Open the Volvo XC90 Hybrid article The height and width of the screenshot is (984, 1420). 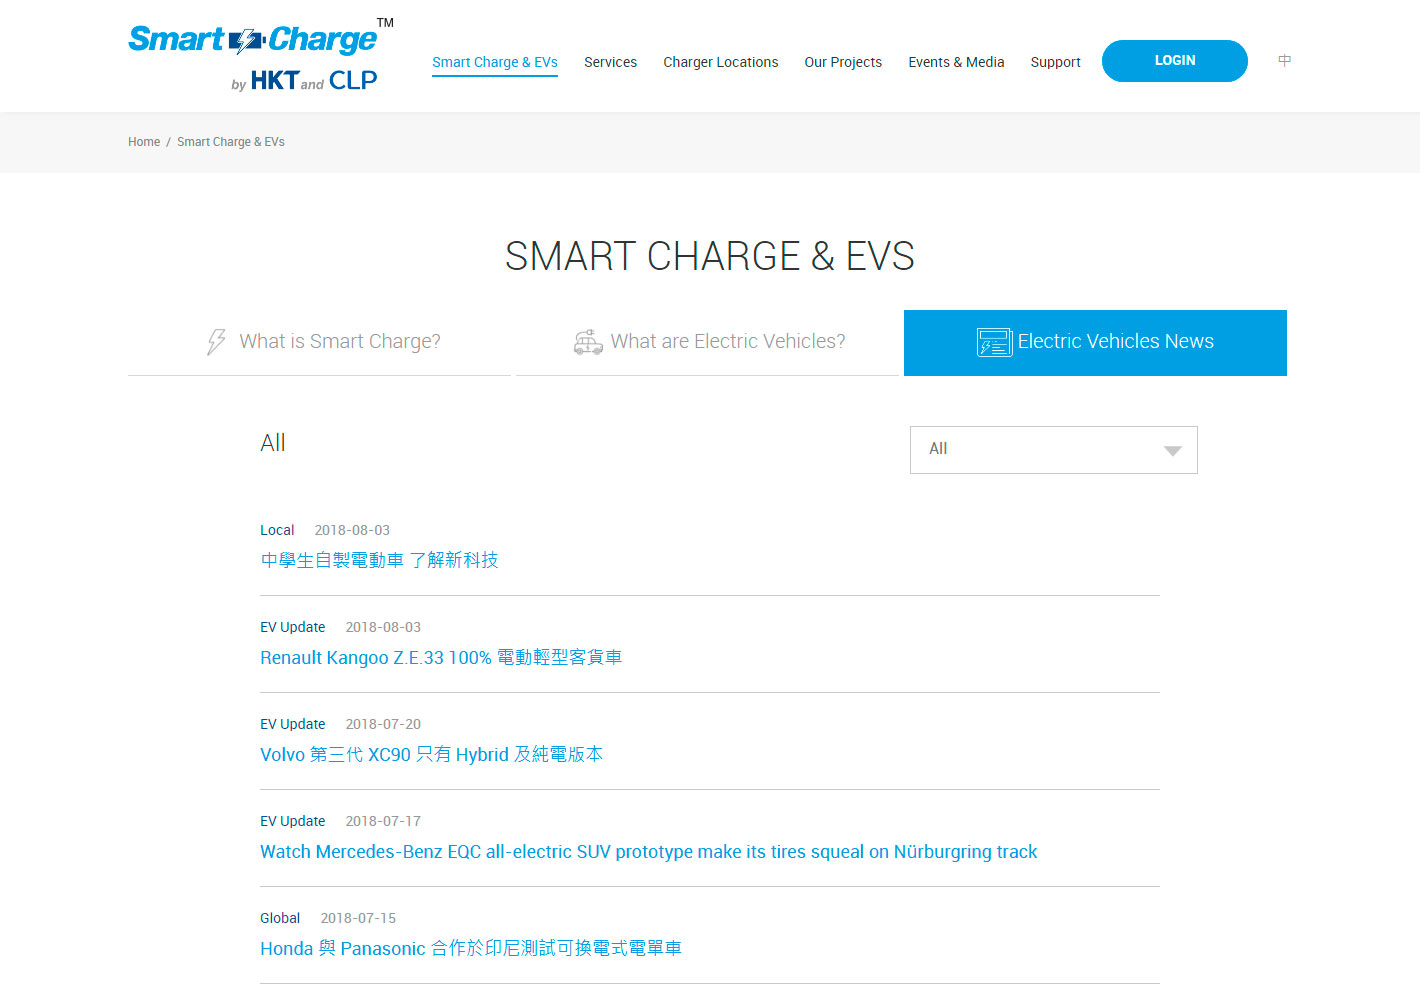pyautogui.click(x=431, y=754)
